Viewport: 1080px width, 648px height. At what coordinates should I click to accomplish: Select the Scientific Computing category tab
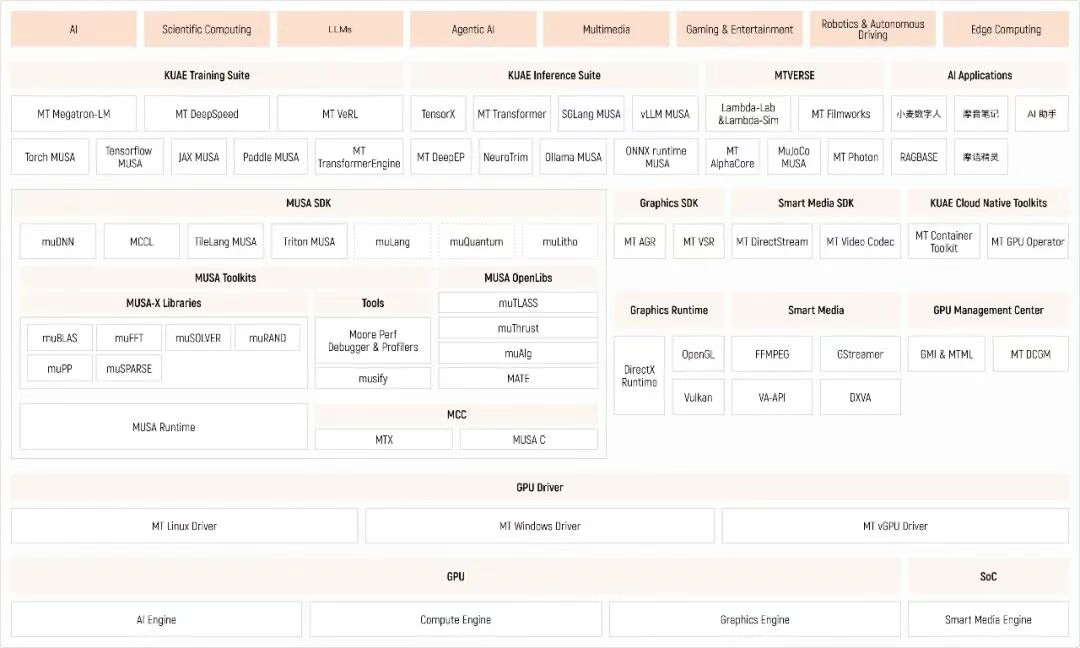click(207, 30)
